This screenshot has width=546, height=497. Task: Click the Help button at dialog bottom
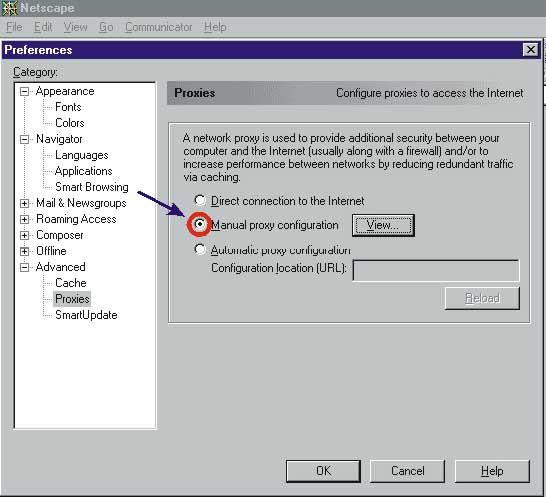pos(492,471)
